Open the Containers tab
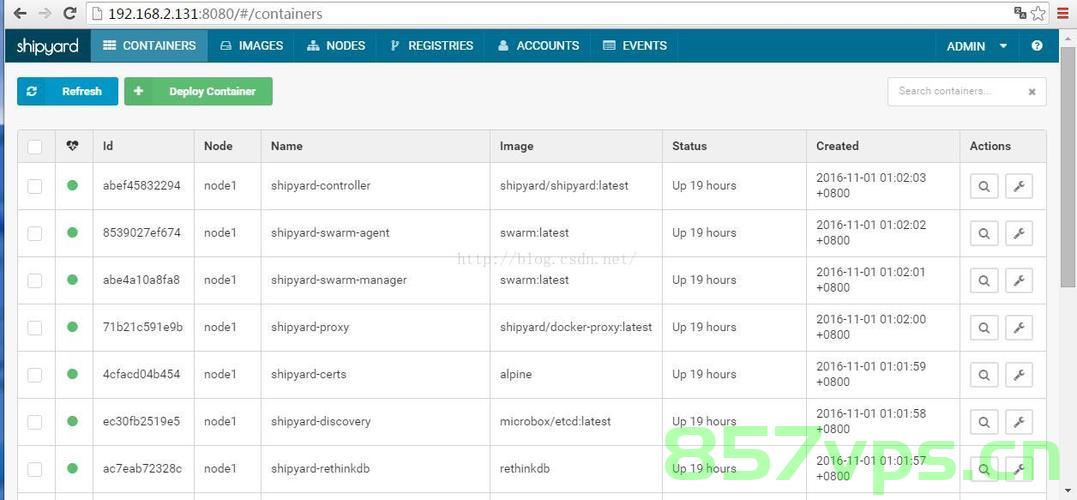1077x500 pixels. pyautogui.click(x=149, y=46)
